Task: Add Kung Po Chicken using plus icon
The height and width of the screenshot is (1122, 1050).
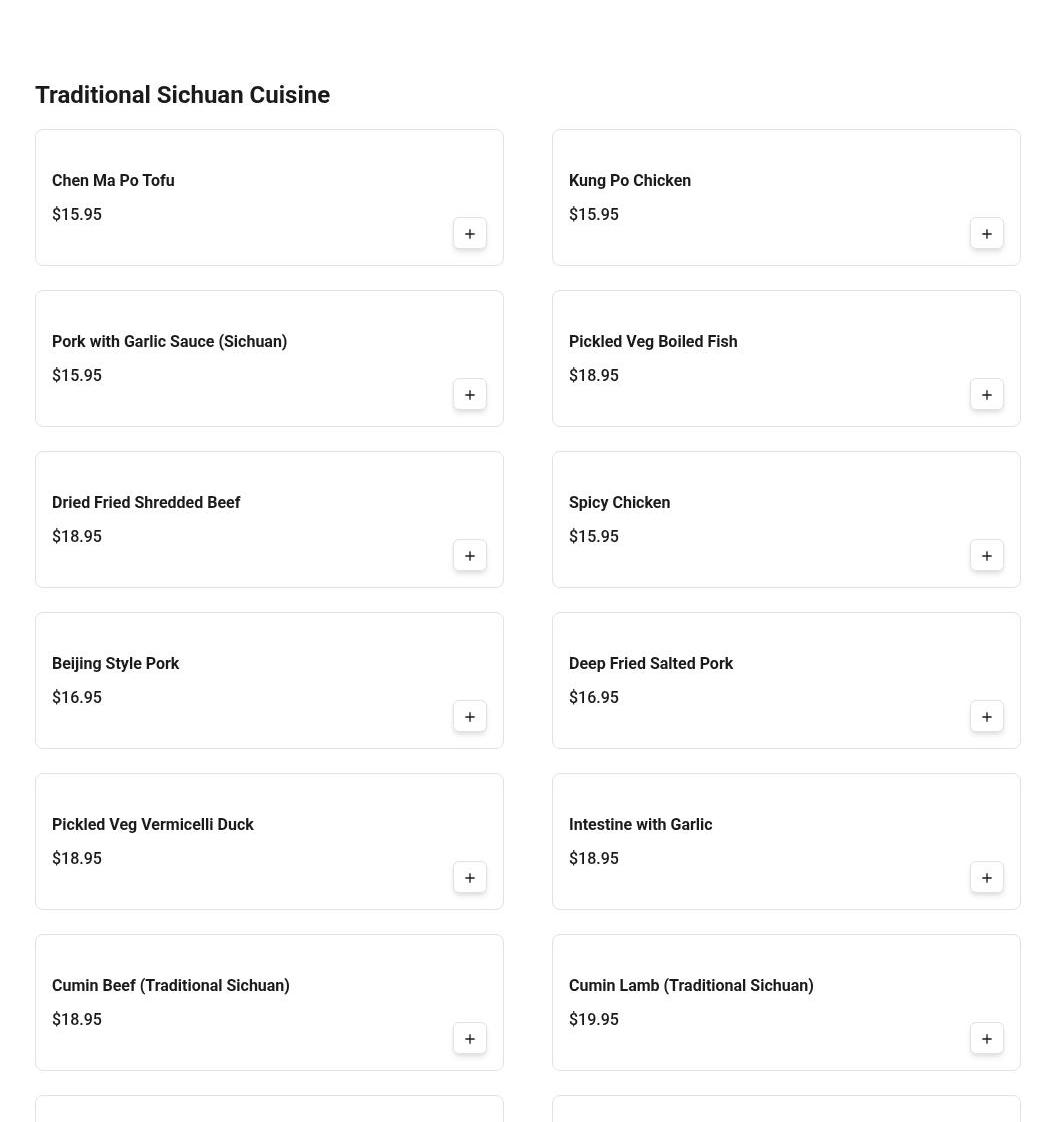Action: pos(987,234)
